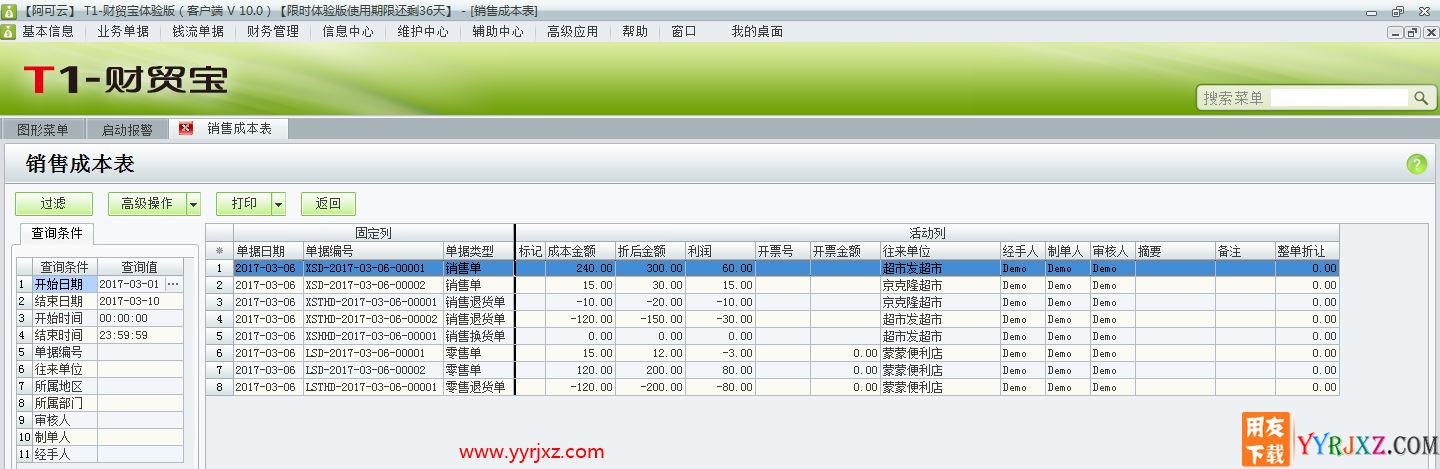The width and height of the screenshot is (1440, 469).
Task: Click the 返回 button
Action: [x=328, y=204]
